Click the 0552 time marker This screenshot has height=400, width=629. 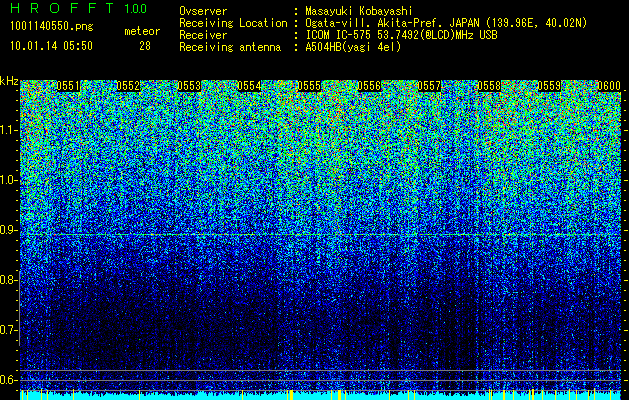pyautogui.click(x=128, y=86)
